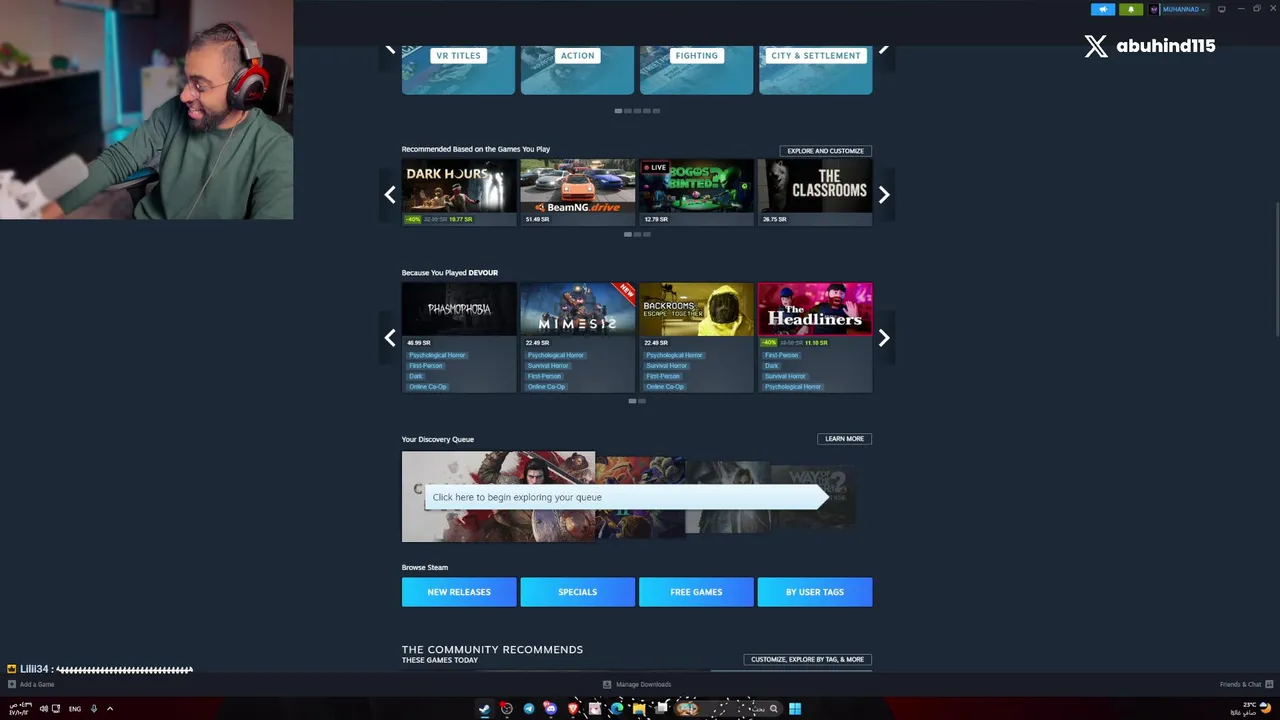The width and height of the screenshot is (1280, 720).
Task: Open the FREE GAMES browse tab
Action: point(696,592)
